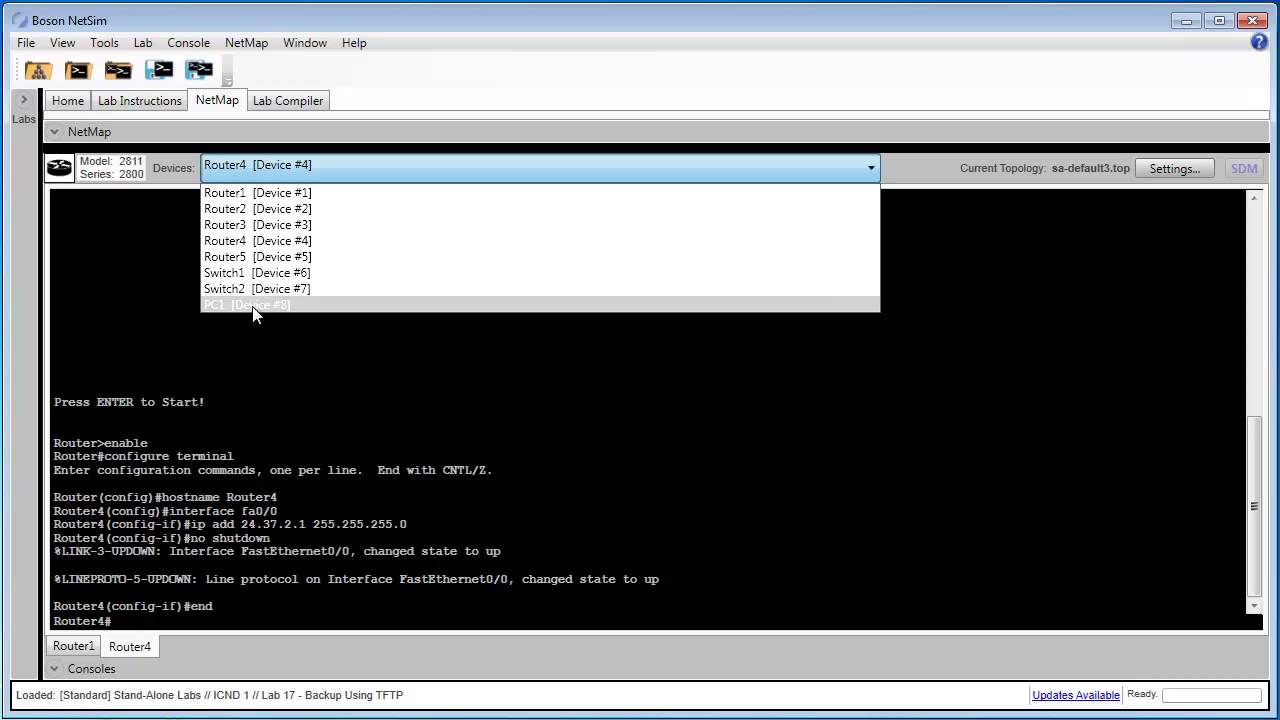Switch to the Home tab
1280x720 pixels.
(x=68, y=101)
